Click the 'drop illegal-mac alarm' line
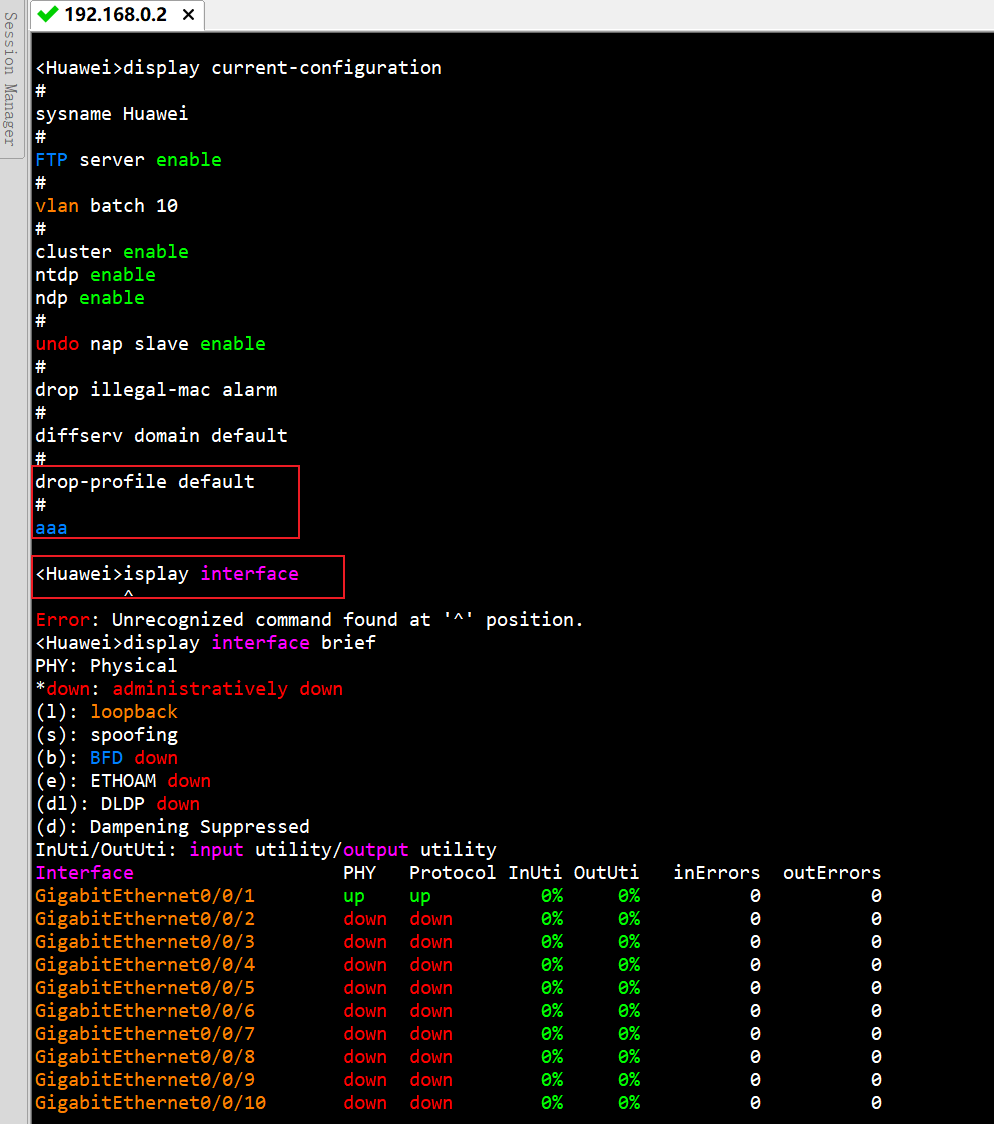Image resolution: width=994 pixels, height=1124 pixels. tap(156, 390)
